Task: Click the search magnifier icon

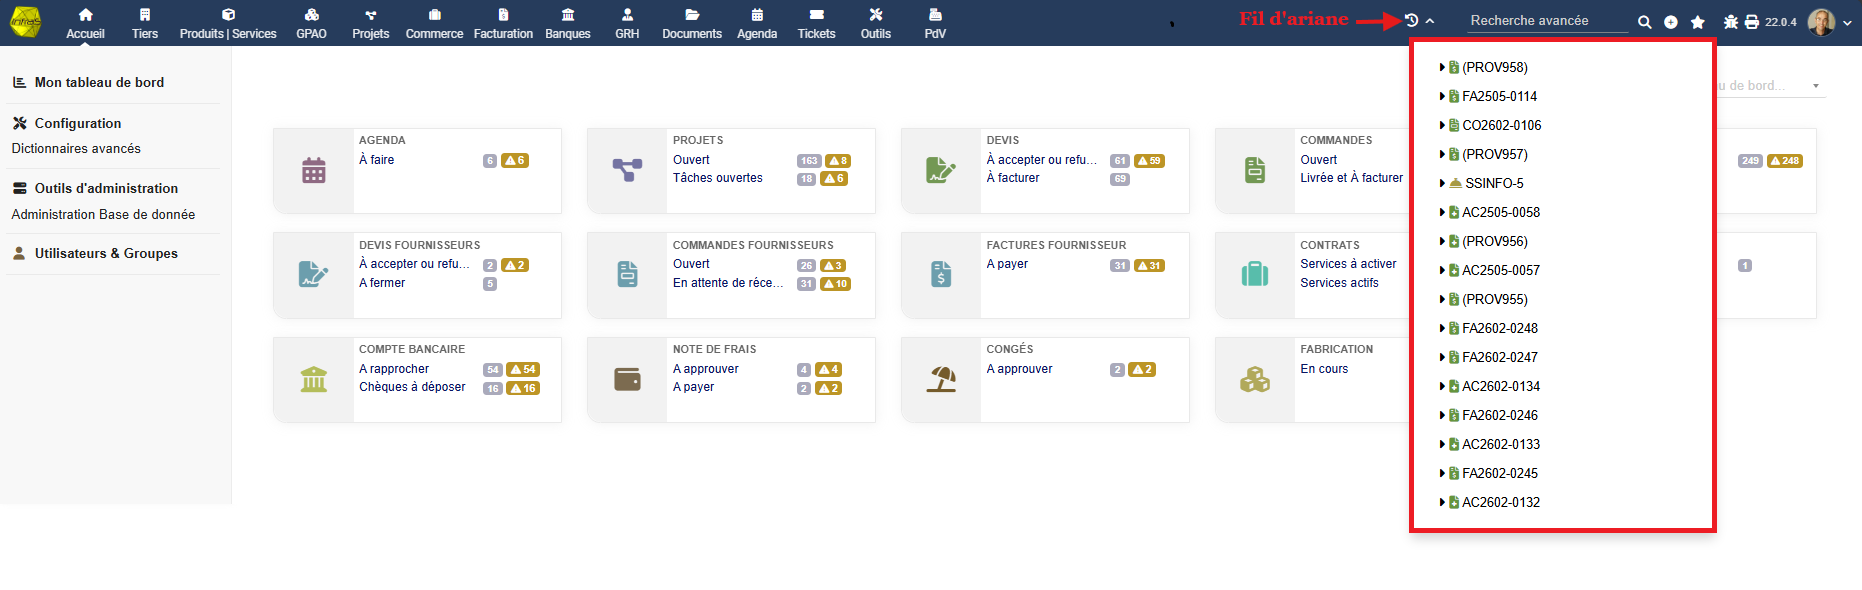Action: pos(1644,22)
